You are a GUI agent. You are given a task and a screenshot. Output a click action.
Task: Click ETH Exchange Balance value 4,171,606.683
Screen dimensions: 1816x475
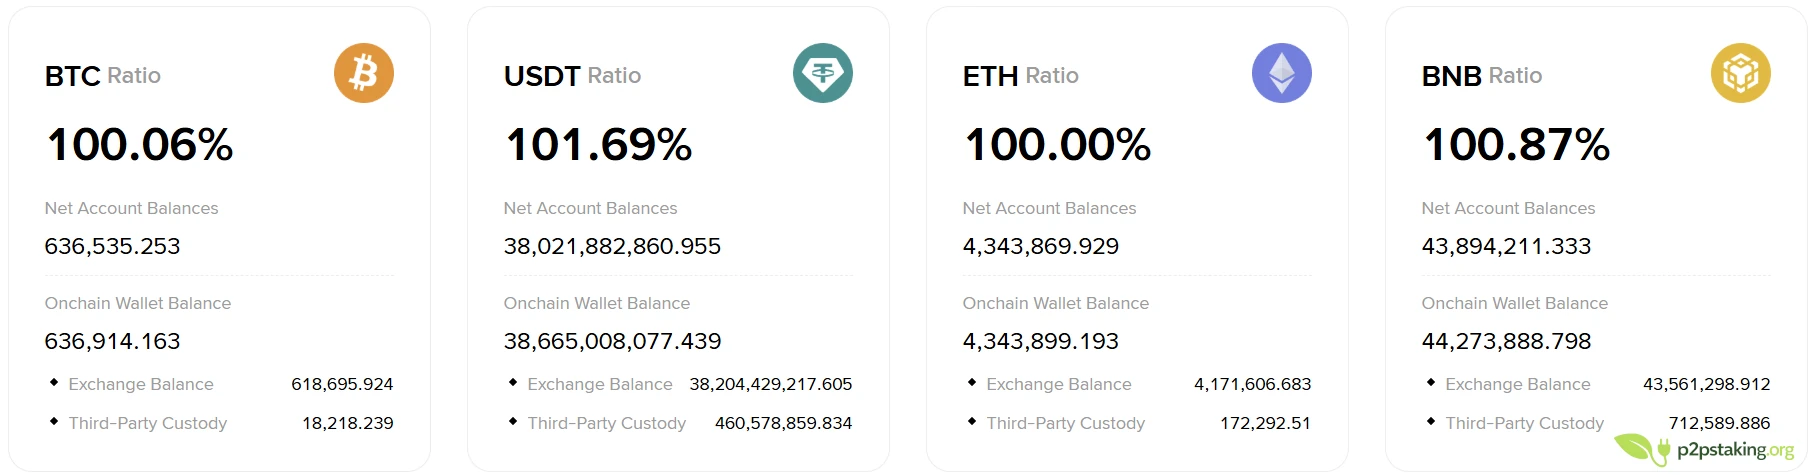point(1252,384)
